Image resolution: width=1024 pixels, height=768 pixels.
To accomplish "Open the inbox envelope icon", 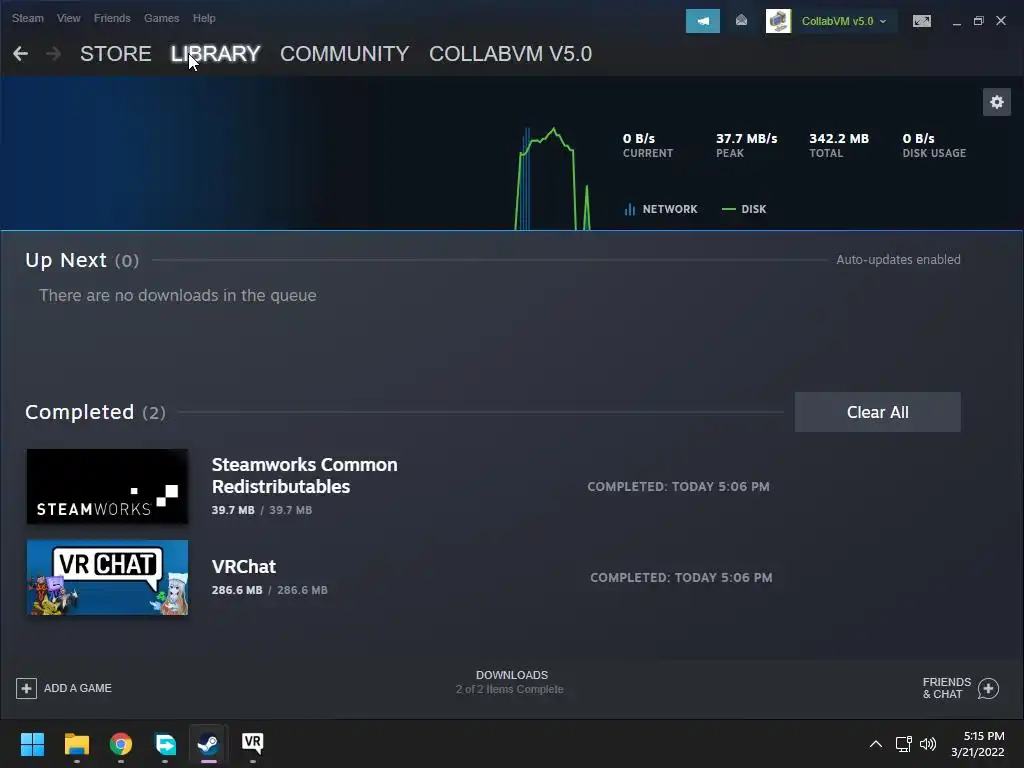I will [x=741, y=21].
